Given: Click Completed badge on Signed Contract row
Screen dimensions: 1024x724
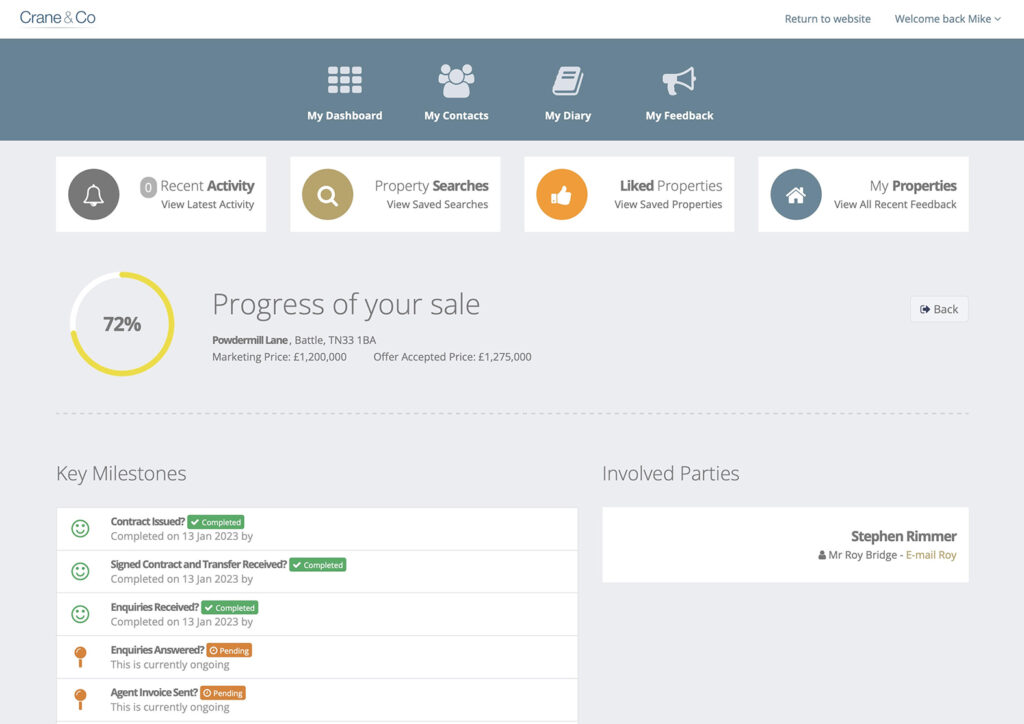Looking at the screenshot, I should pos(318,565).
